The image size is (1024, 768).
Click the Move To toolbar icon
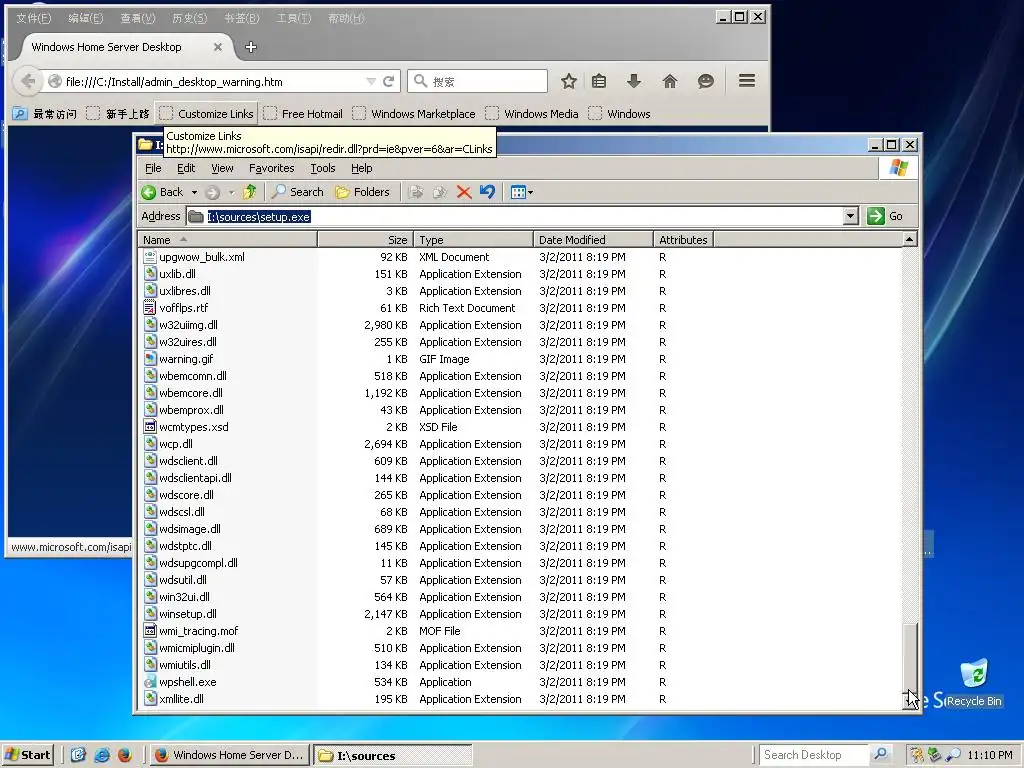[x=415, y=192]
